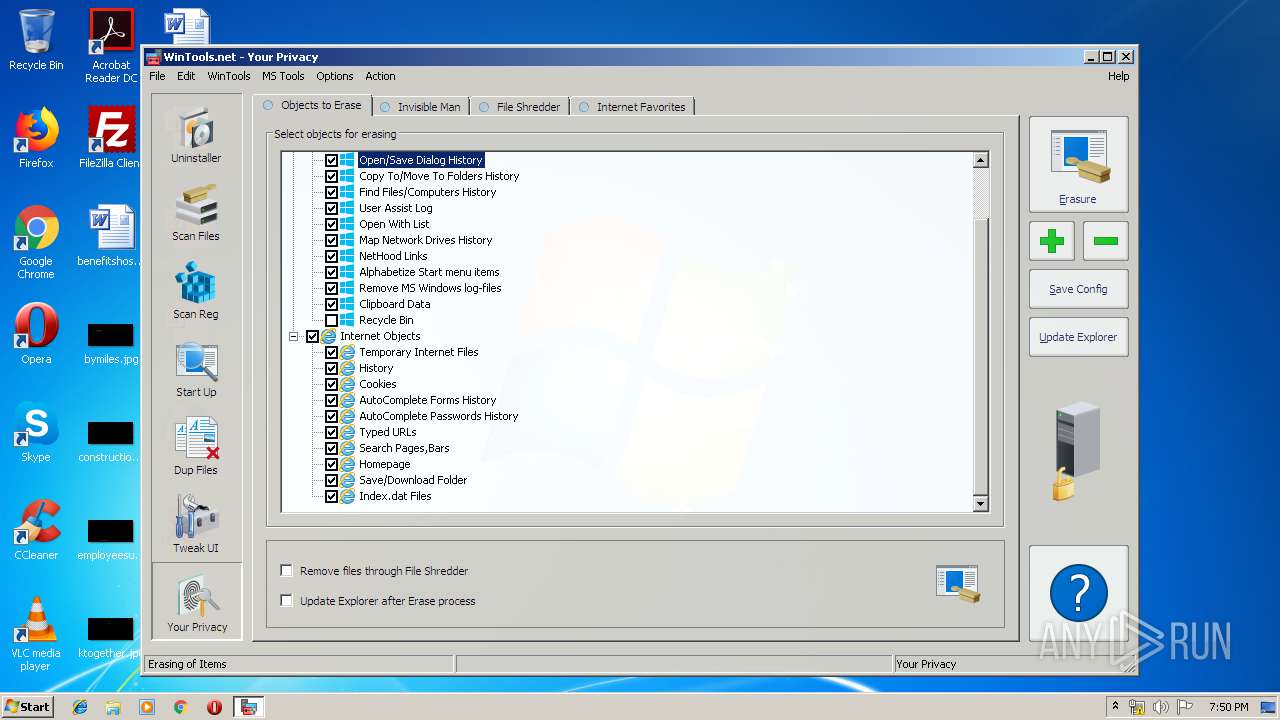Click the green minus button
Screen dimensions: 1280x720
coord(1105,241)
